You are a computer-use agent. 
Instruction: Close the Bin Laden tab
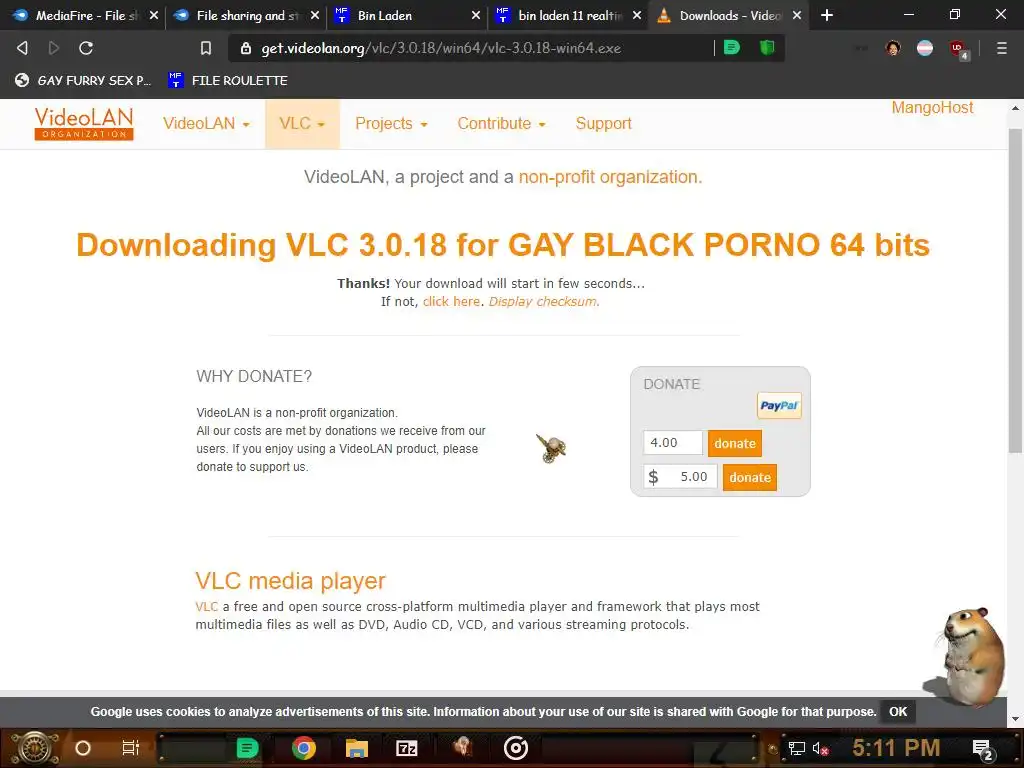pos(475,15)
